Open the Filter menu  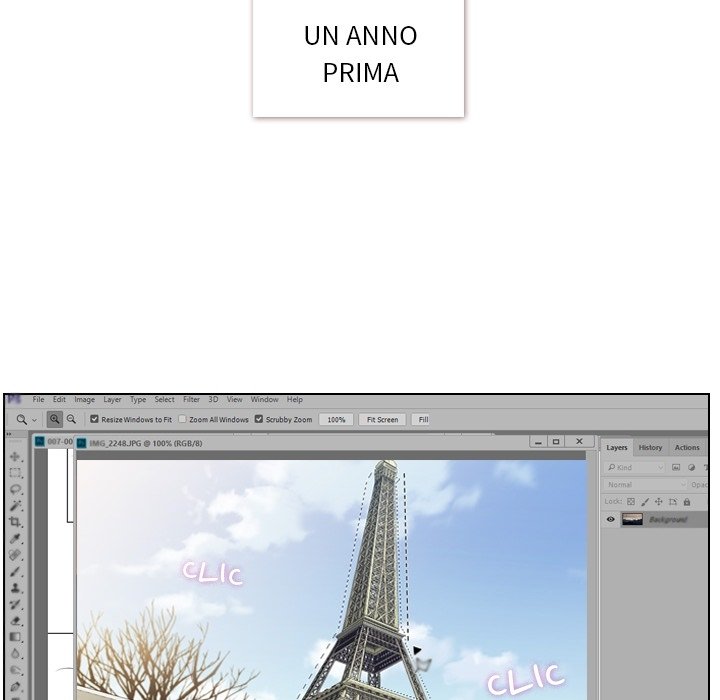coord(191,400)
